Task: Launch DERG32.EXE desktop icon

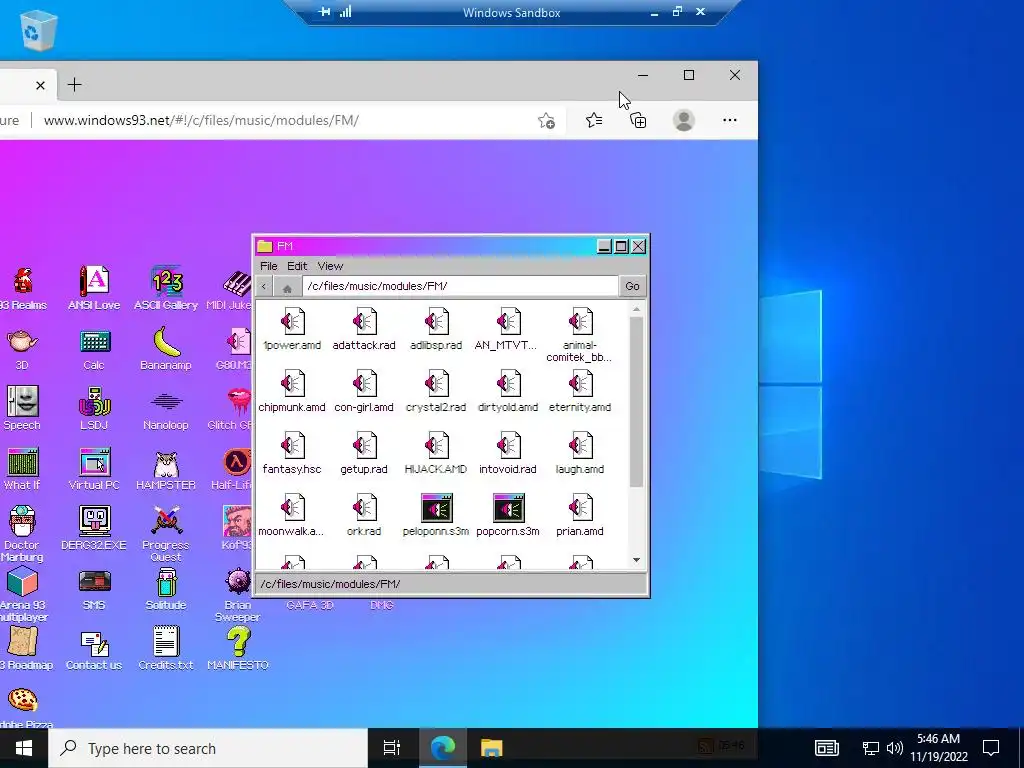Action: click(x=94, y=528)
